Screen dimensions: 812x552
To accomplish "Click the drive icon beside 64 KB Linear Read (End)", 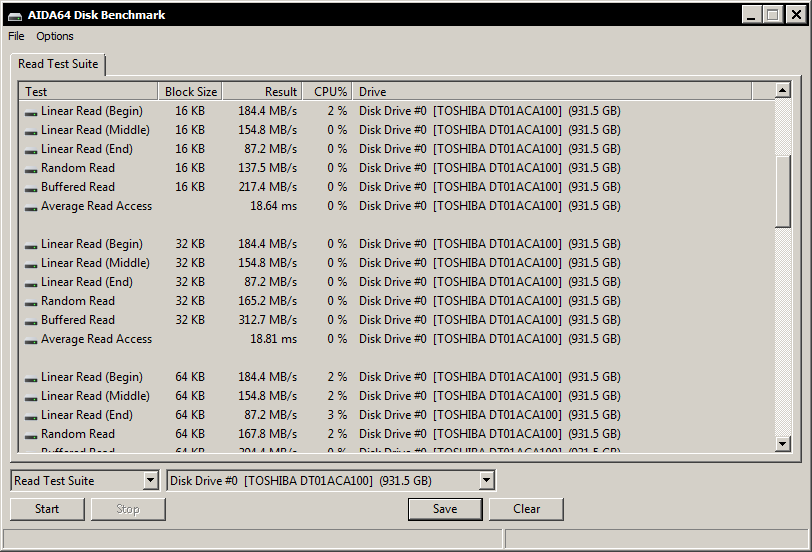I will point(31,416).
